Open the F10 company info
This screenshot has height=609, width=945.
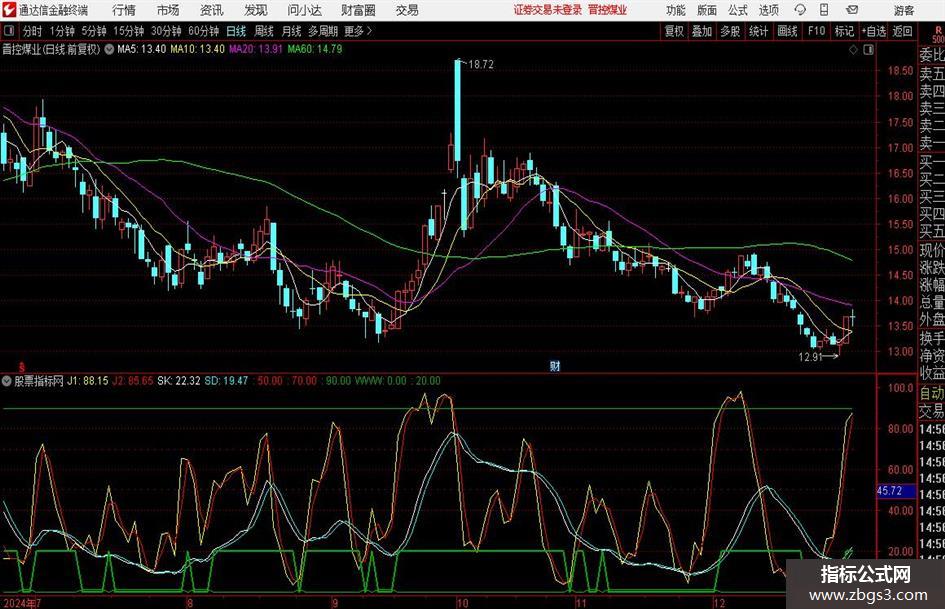(817, 31)
